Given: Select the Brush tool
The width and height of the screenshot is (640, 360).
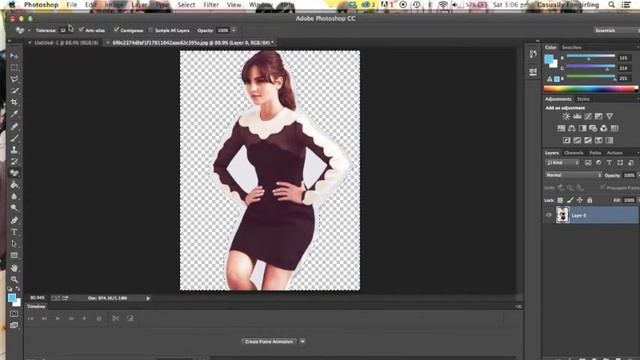Looking at the screenshot, I should tap(14, 138).
